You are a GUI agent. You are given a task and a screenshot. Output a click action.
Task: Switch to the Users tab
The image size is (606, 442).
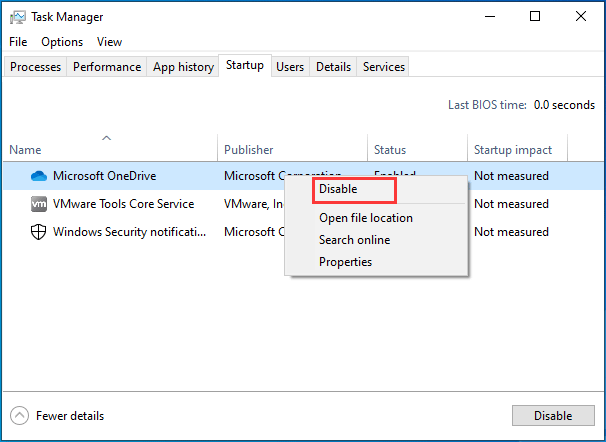290,67
